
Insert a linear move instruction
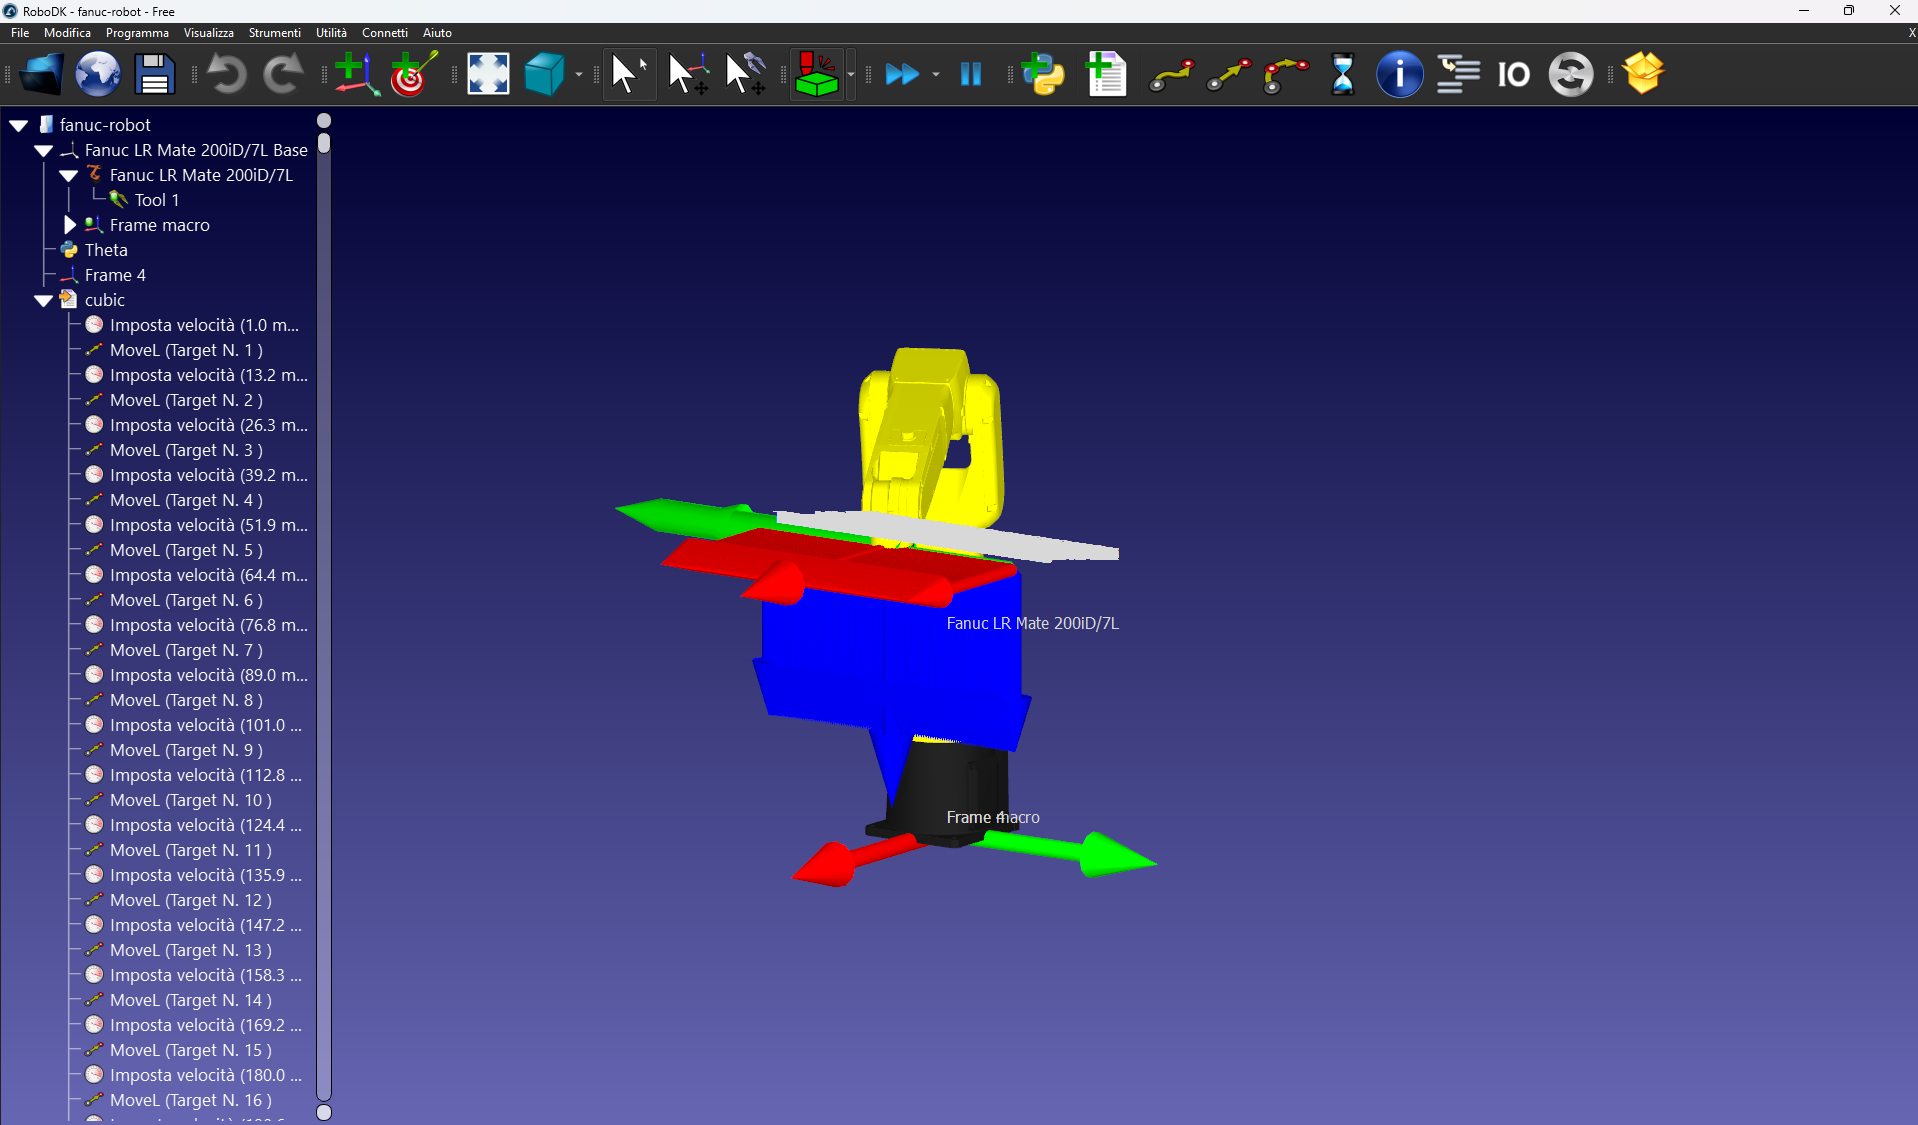click(x=1228, y=74)
